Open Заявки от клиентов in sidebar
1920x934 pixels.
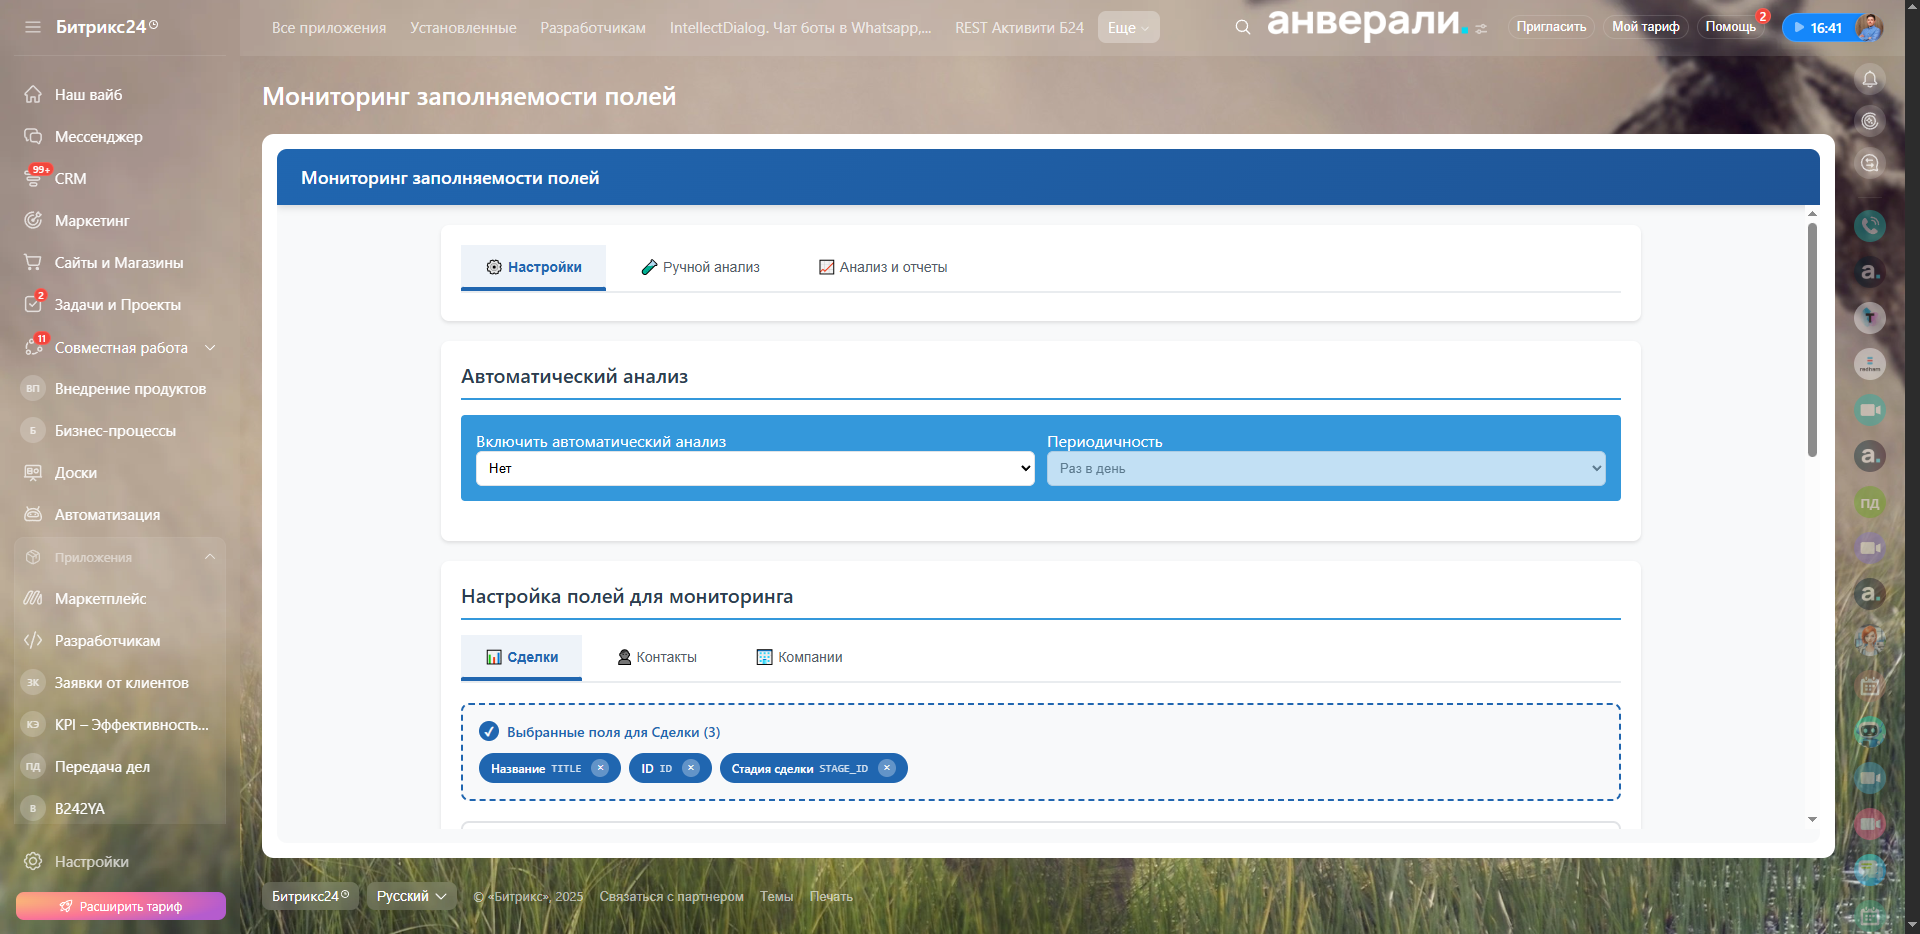[x=120, y=683]
